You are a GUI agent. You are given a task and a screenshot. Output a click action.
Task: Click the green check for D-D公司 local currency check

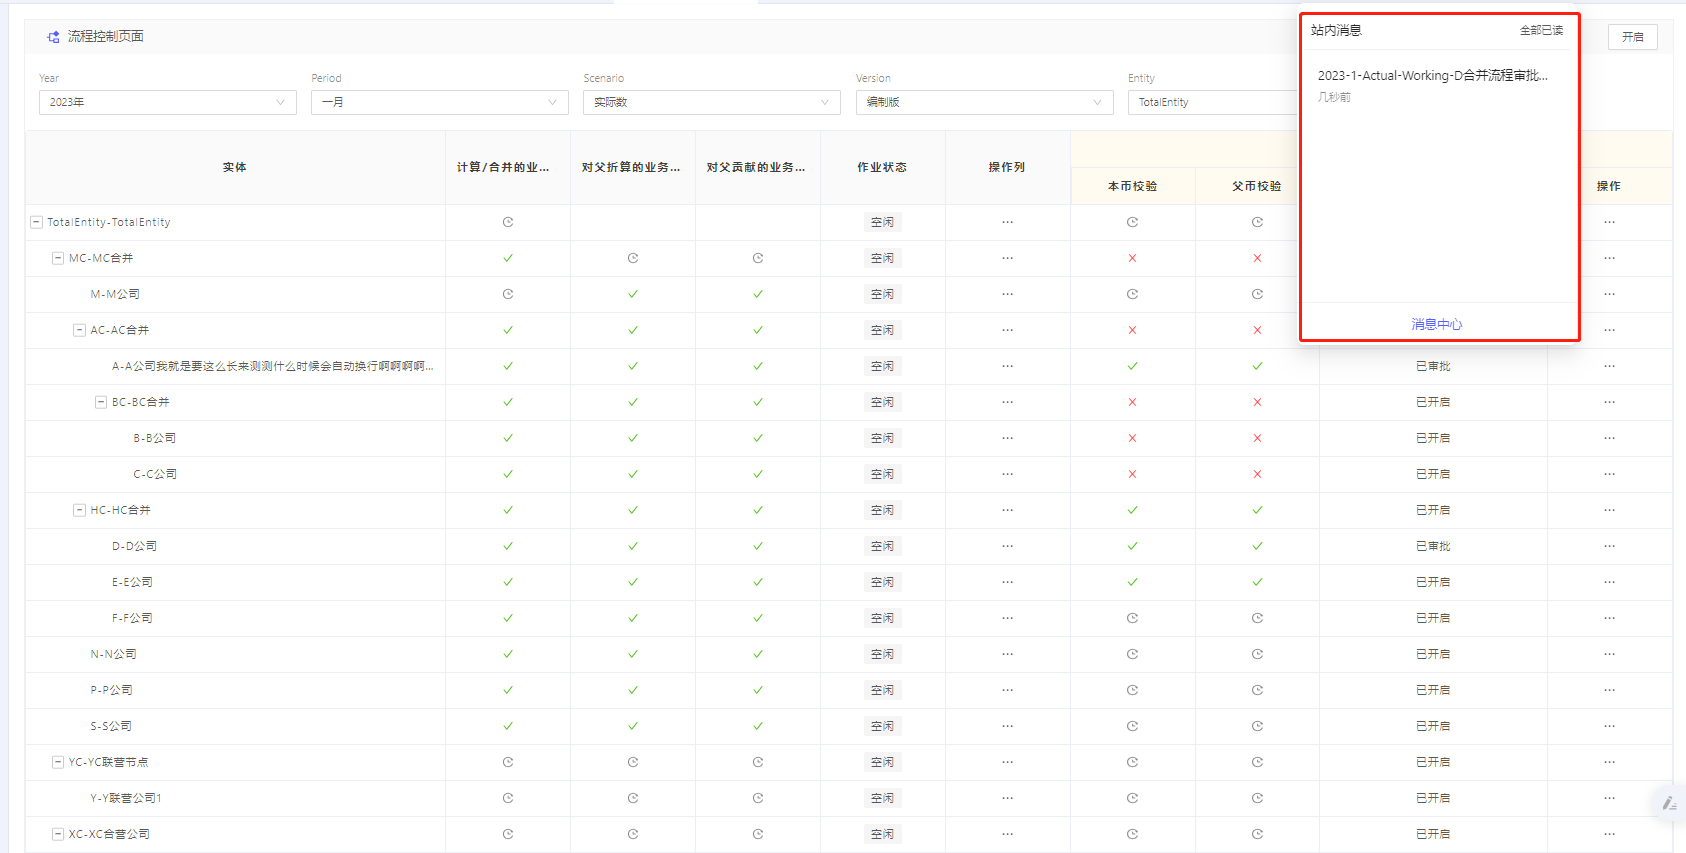pos(1132,546)
